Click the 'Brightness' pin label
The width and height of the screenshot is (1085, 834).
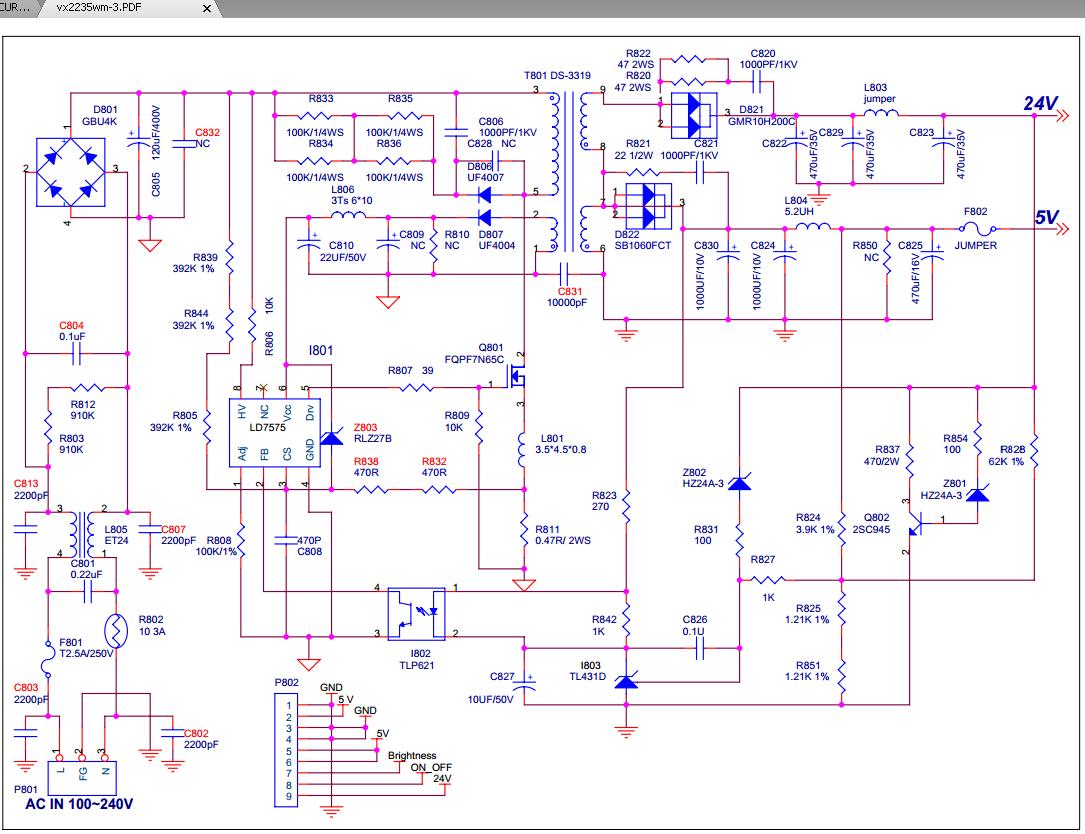tap(412, 755)
